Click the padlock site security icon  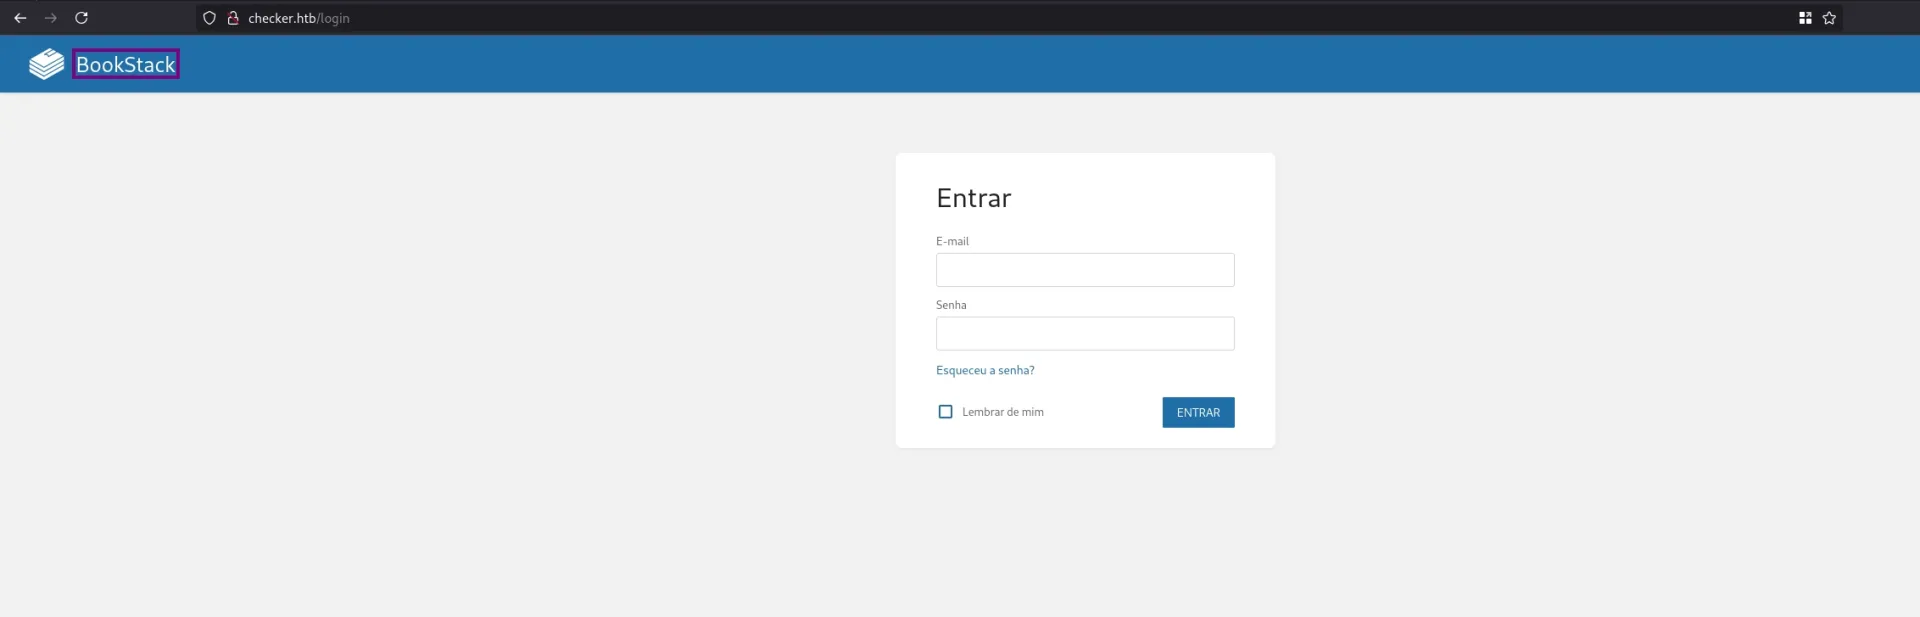(233, 18)
